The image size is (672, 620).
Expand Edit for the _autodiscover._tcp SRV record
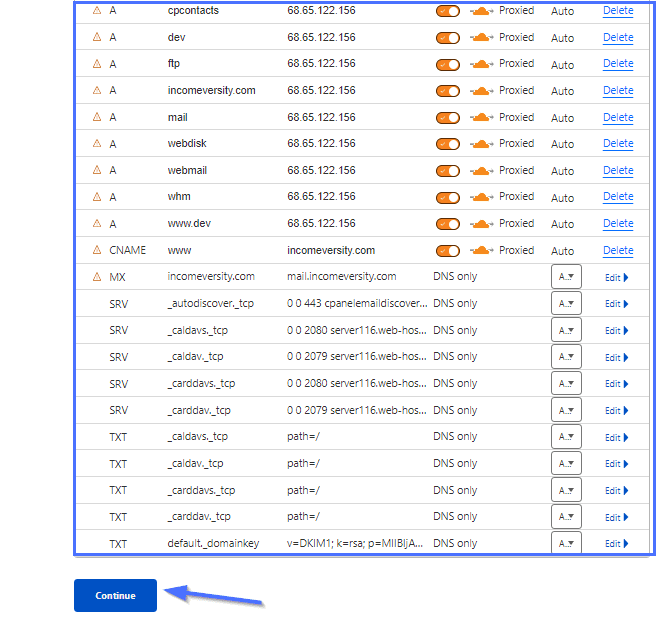pyautogui.click(x=616, y=304)
